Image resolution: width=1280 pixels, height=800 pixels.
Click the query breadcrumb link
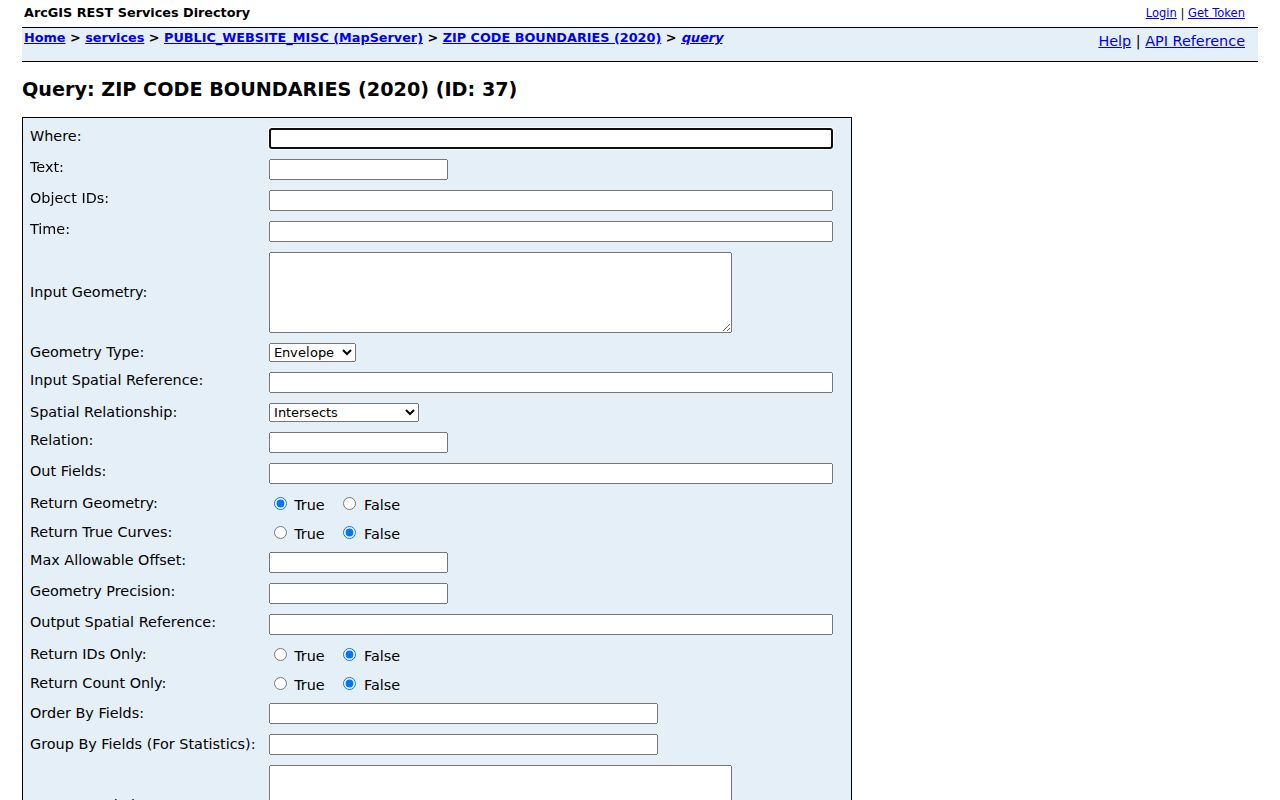pyautogui.click(x=702, y=38)
